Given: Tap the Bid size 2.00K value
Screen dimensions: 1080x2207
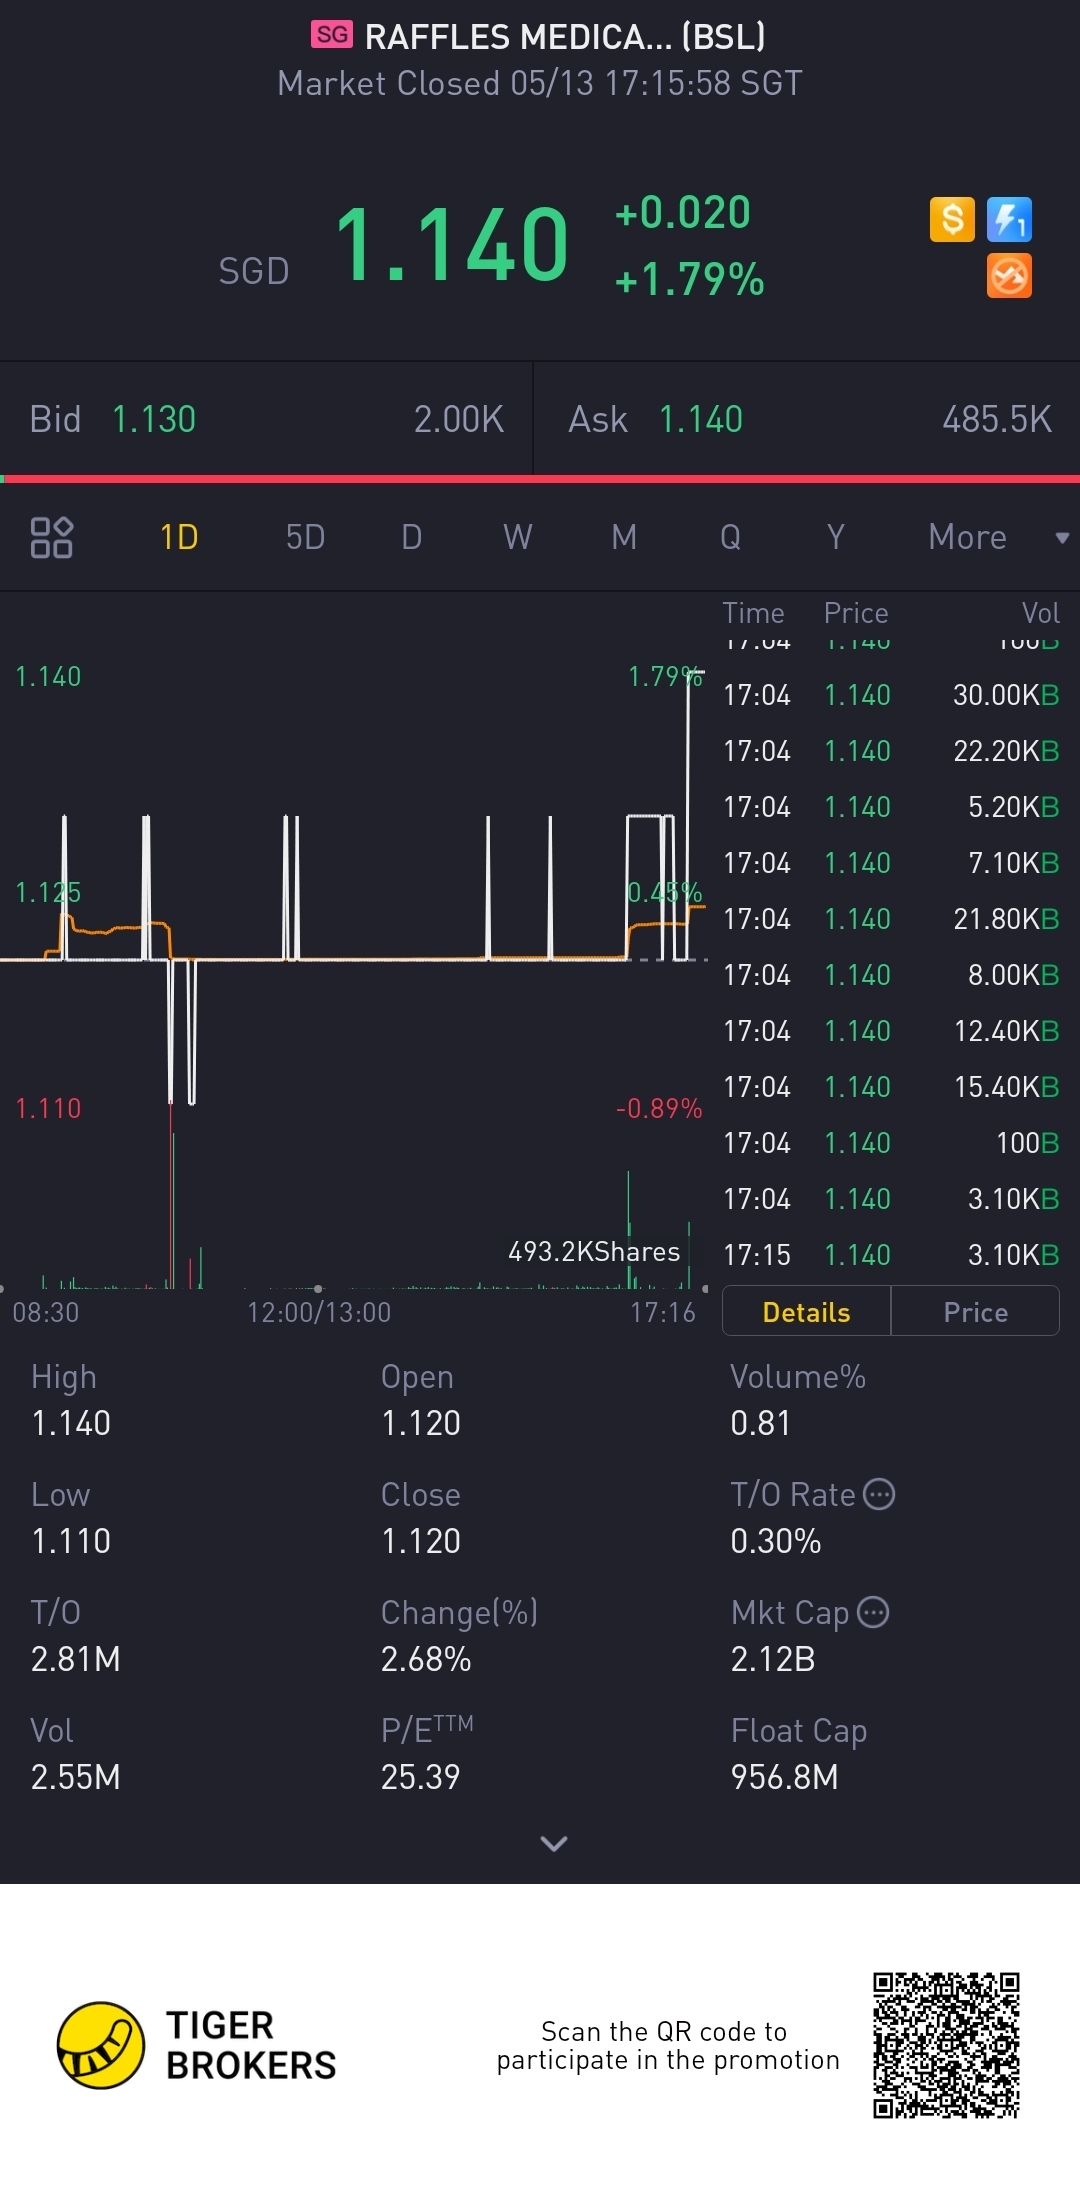Looking at the screenshot, I should (x=459, y=419).
